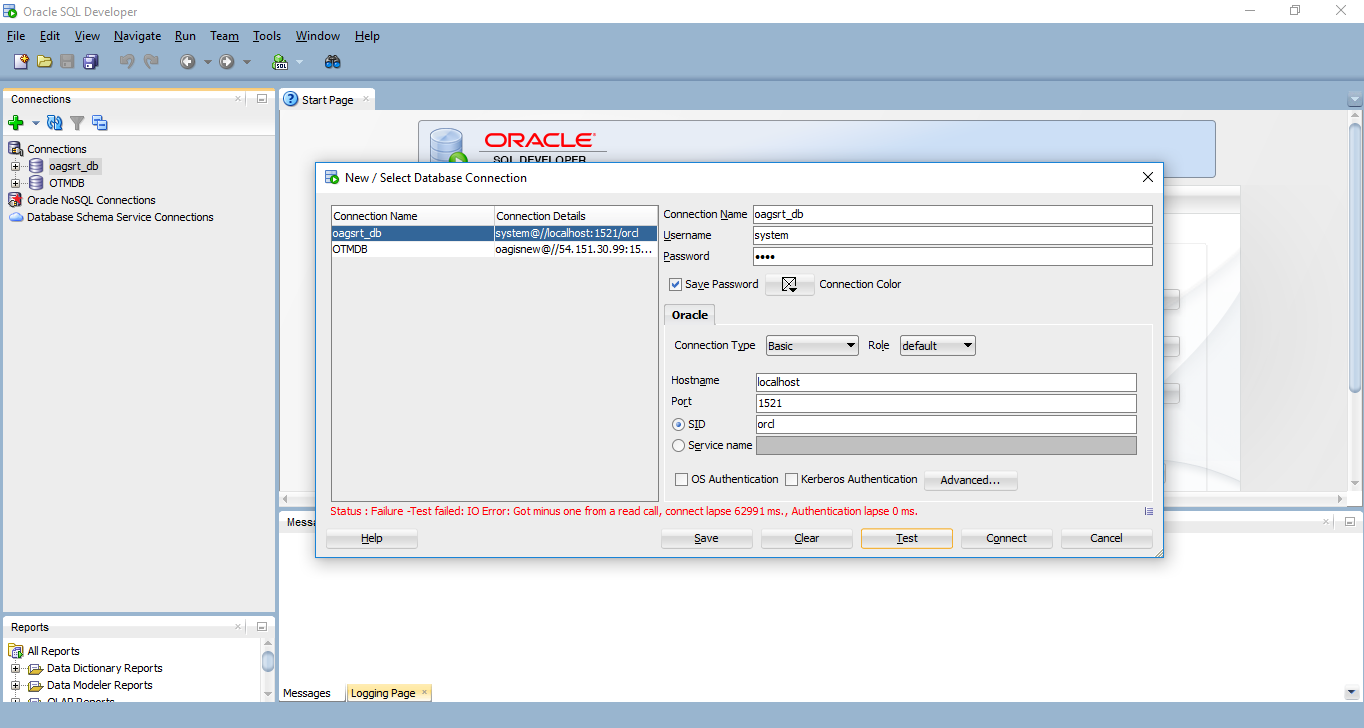Click the New file toolbar icon

pos(21,62)
